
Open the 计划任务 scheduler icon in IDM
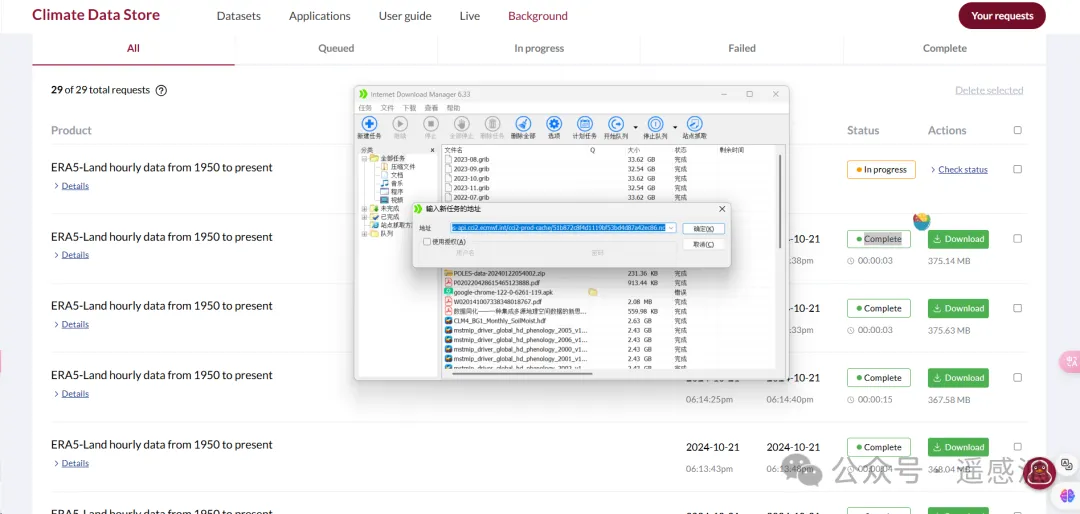(x=585, y=124)
